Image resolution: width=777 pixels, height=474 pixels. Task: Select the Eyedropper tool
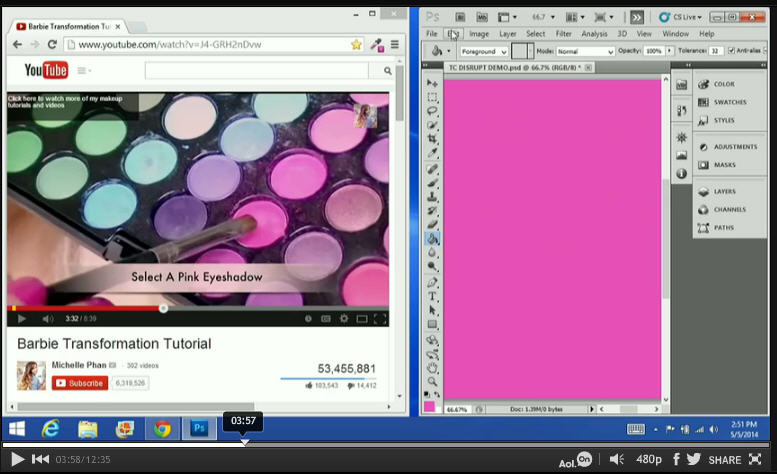point(432,153)
